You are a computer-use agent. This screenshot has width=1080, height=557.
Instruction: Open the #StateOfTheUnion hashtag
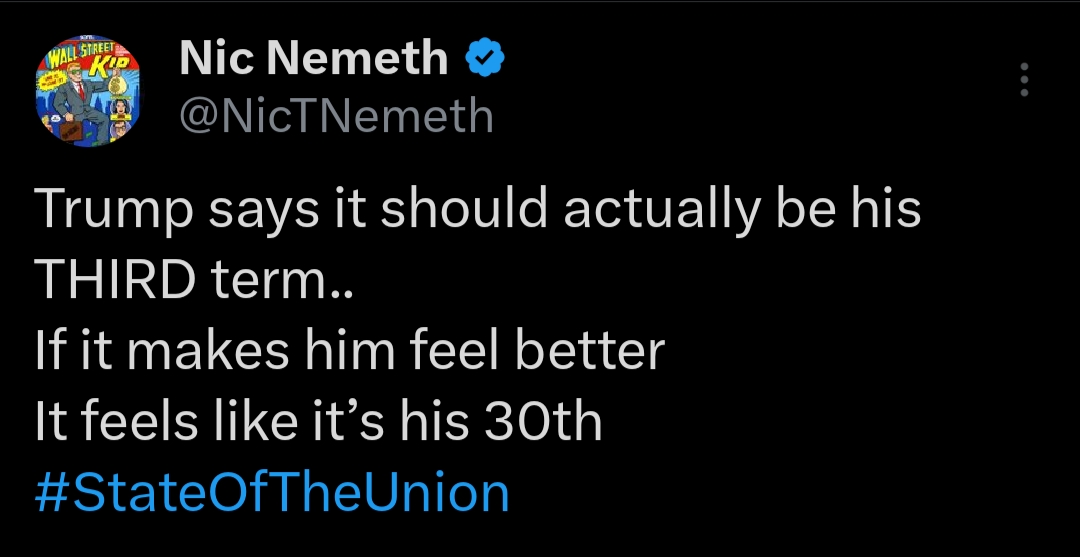272,494
